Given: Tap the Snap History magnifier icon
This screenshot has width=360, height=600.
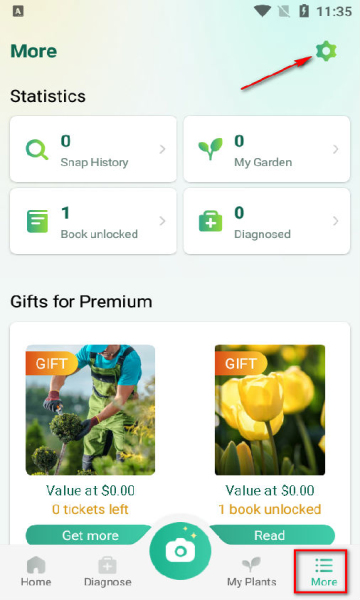Looking at the screenshot, I should [37, 149].
